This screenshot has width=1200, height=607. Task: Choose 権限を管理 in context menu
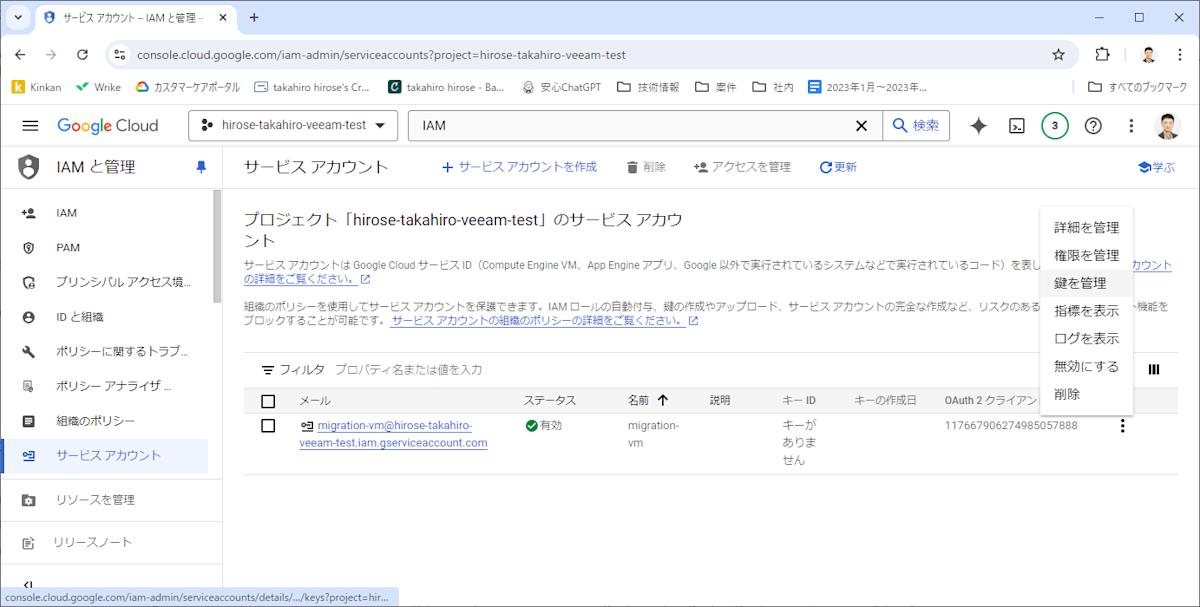[x=1086, y=255]
